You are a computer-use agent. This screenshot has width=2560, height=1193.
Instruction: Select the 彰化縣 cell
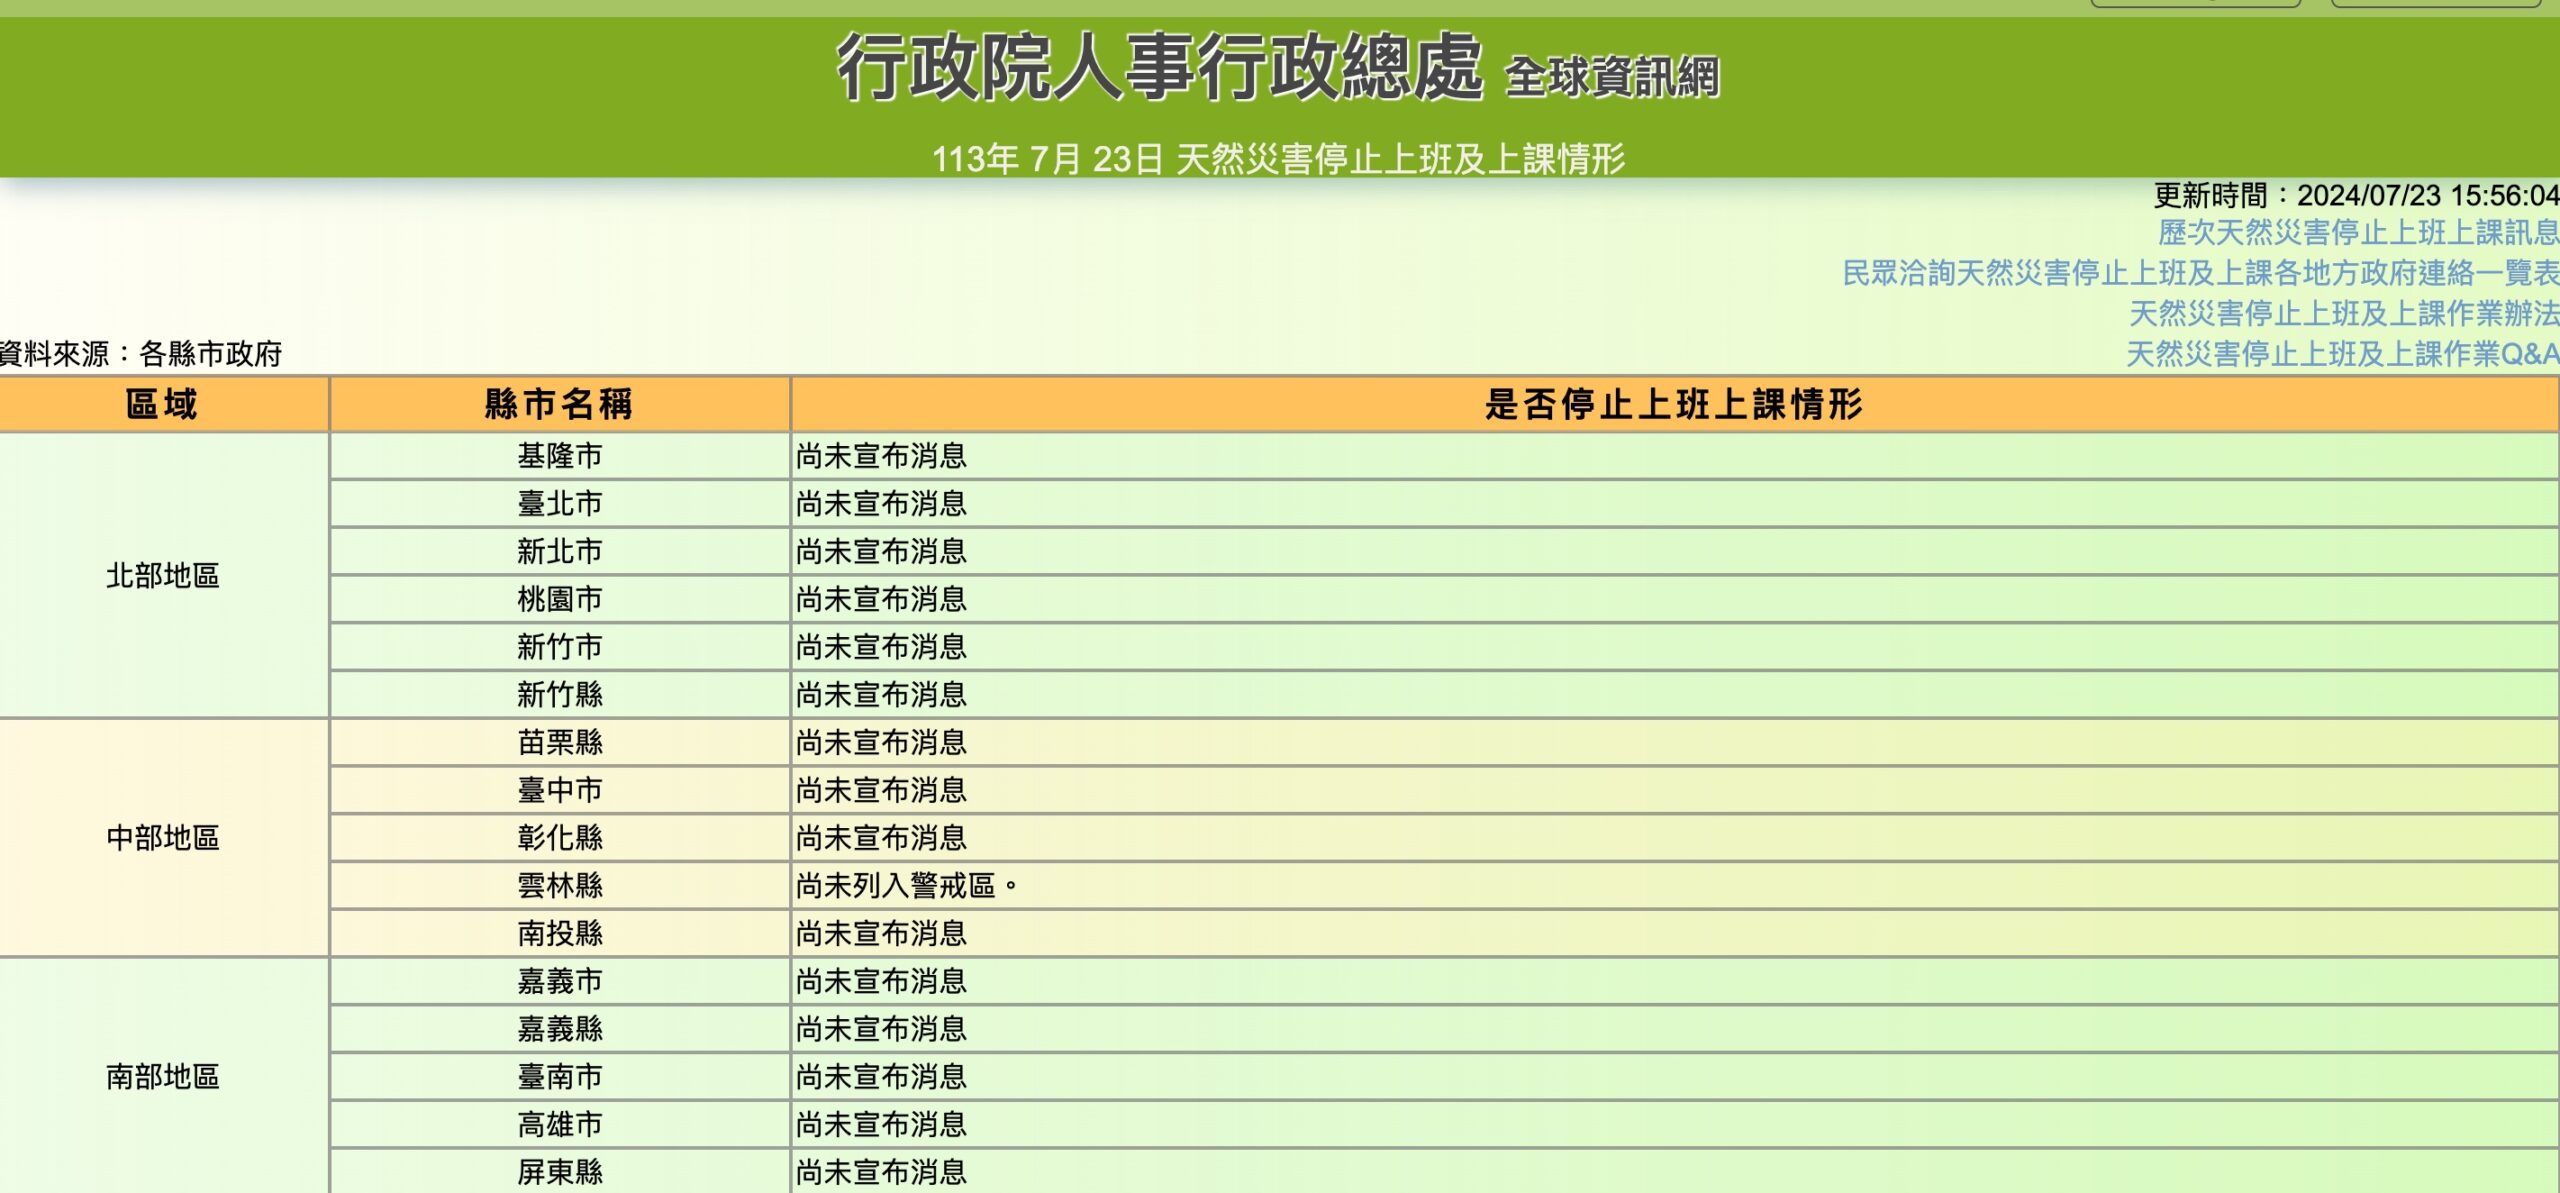pos(560,837)
